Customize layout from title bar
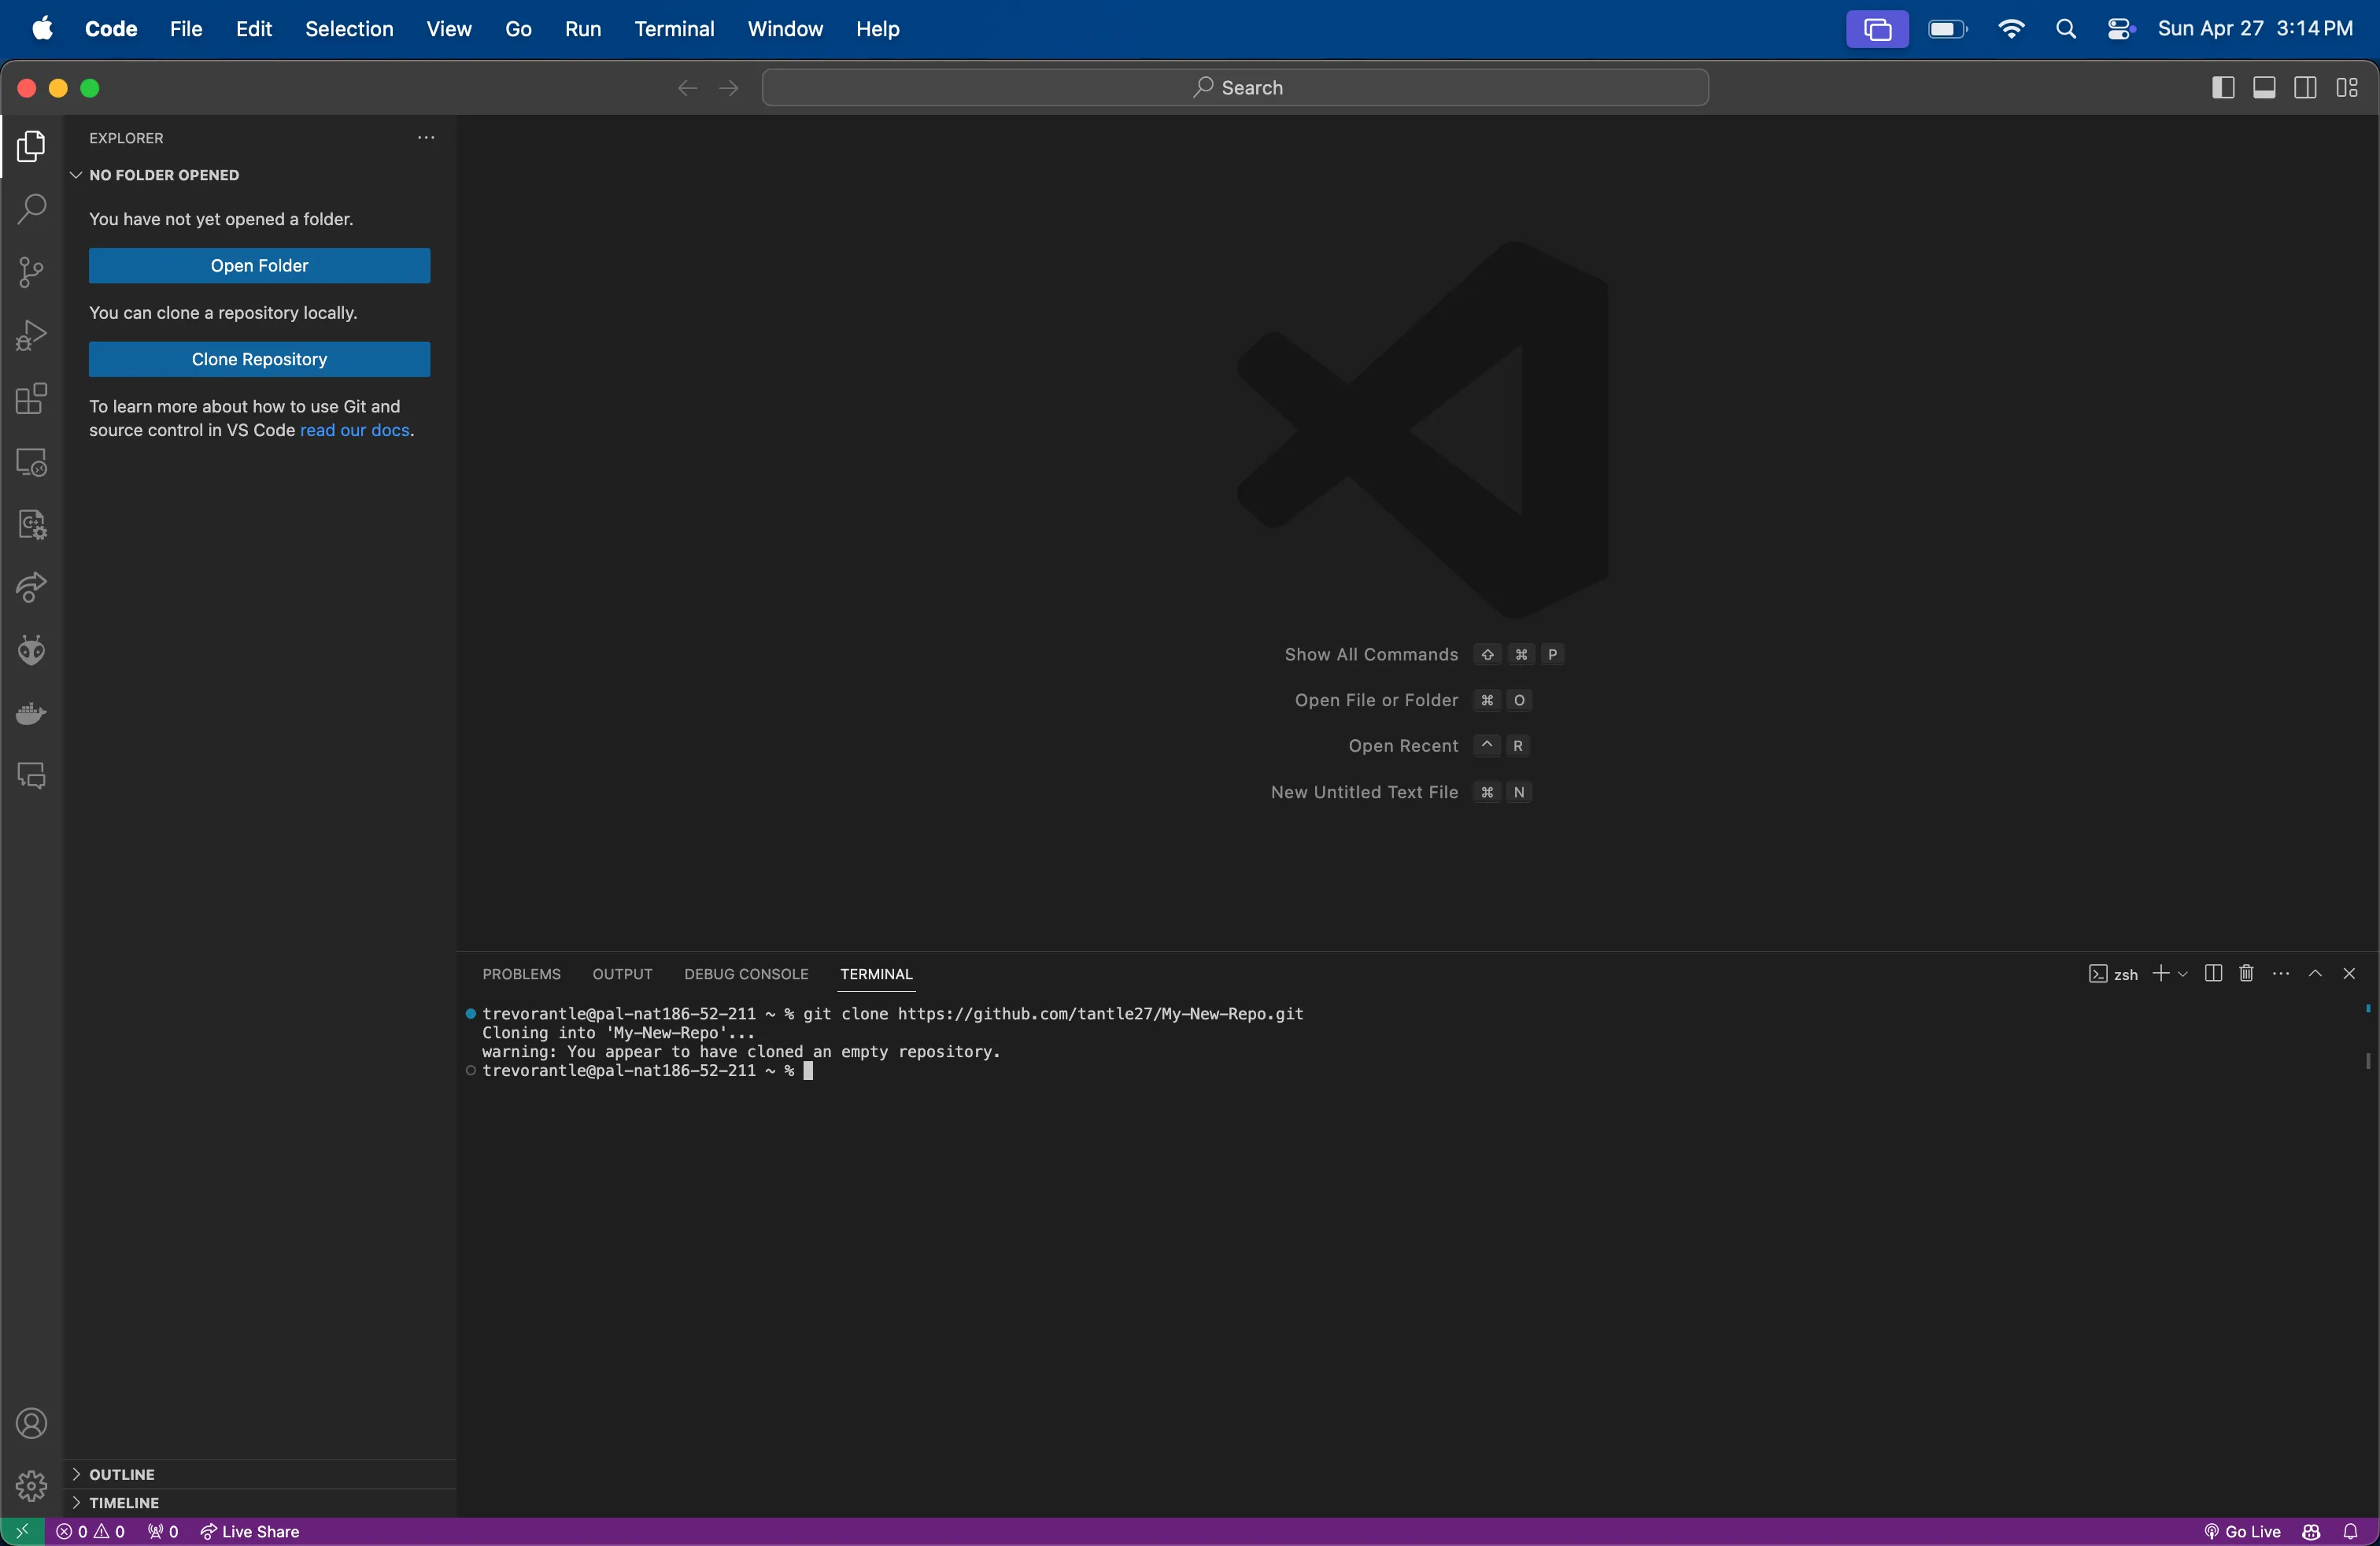 (2348, 88)
